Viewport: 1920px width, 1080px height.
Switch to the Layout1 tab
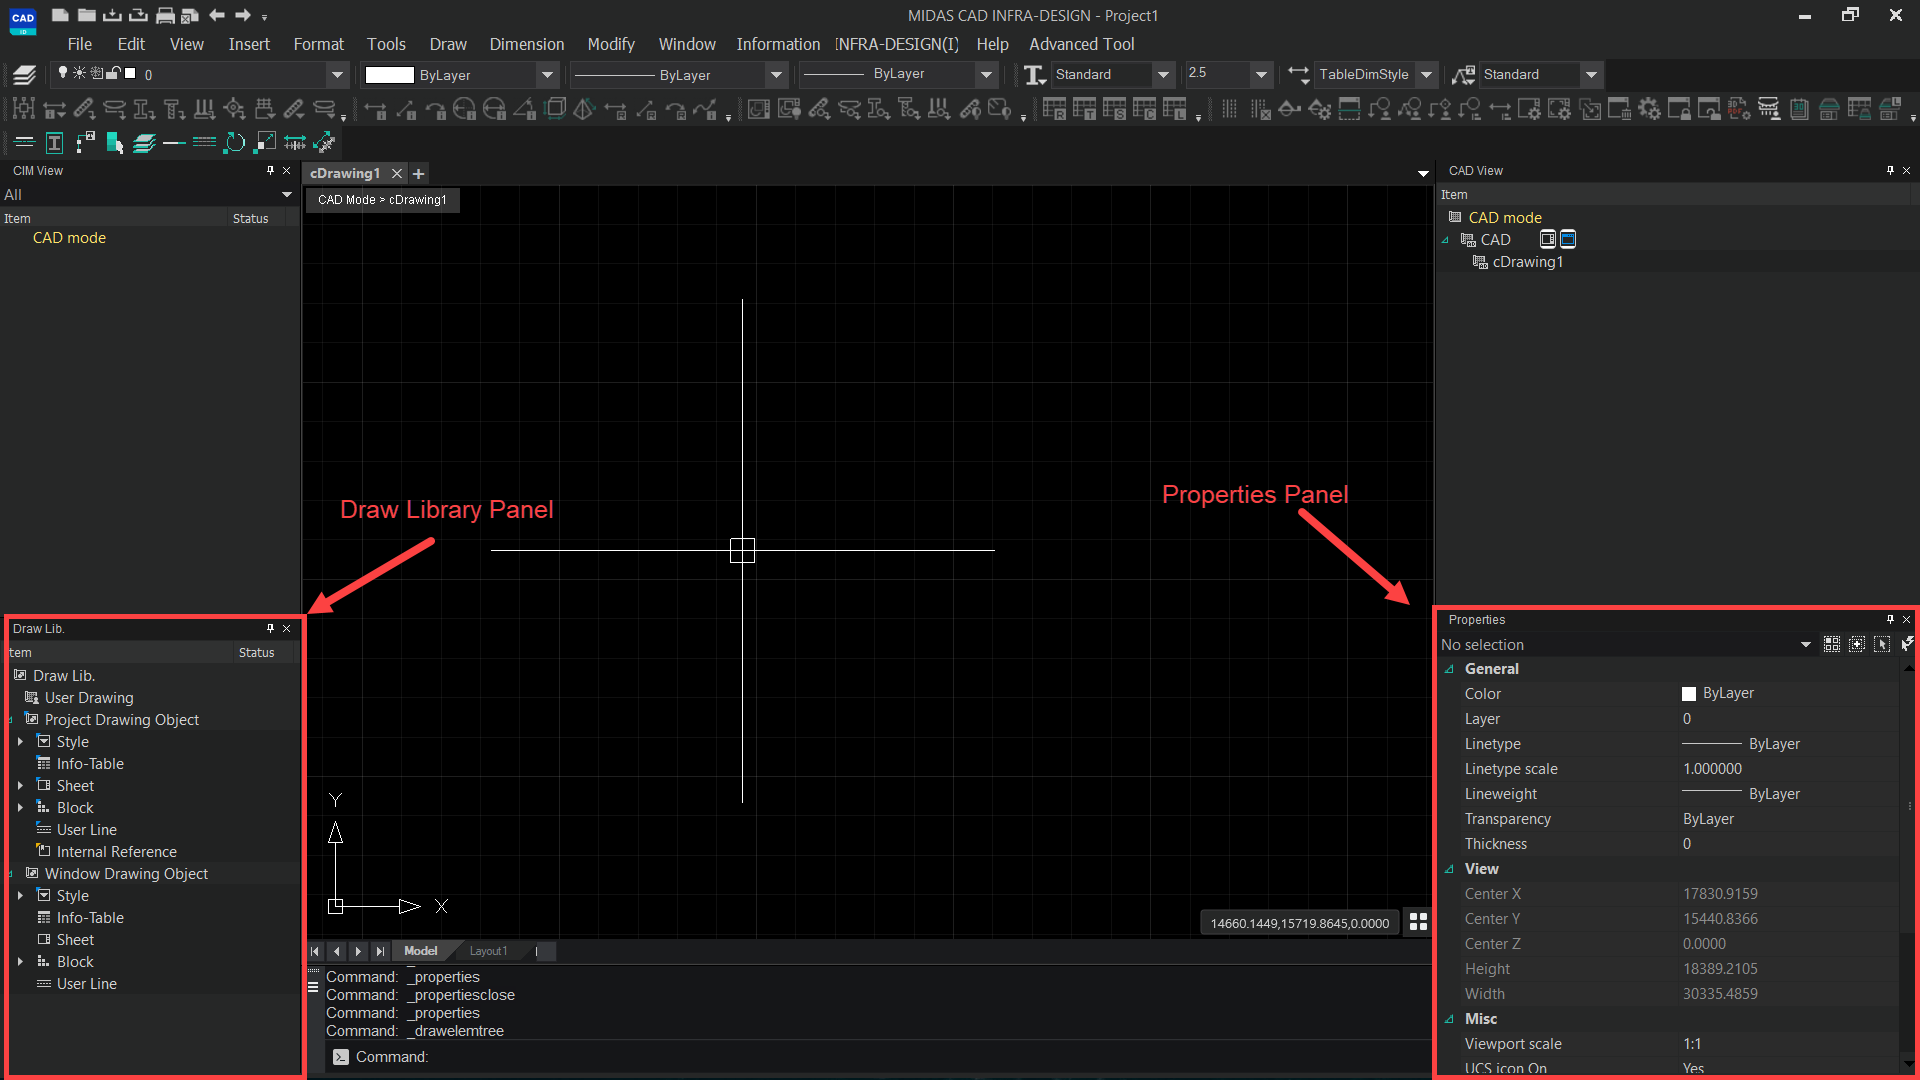point(488,952)
